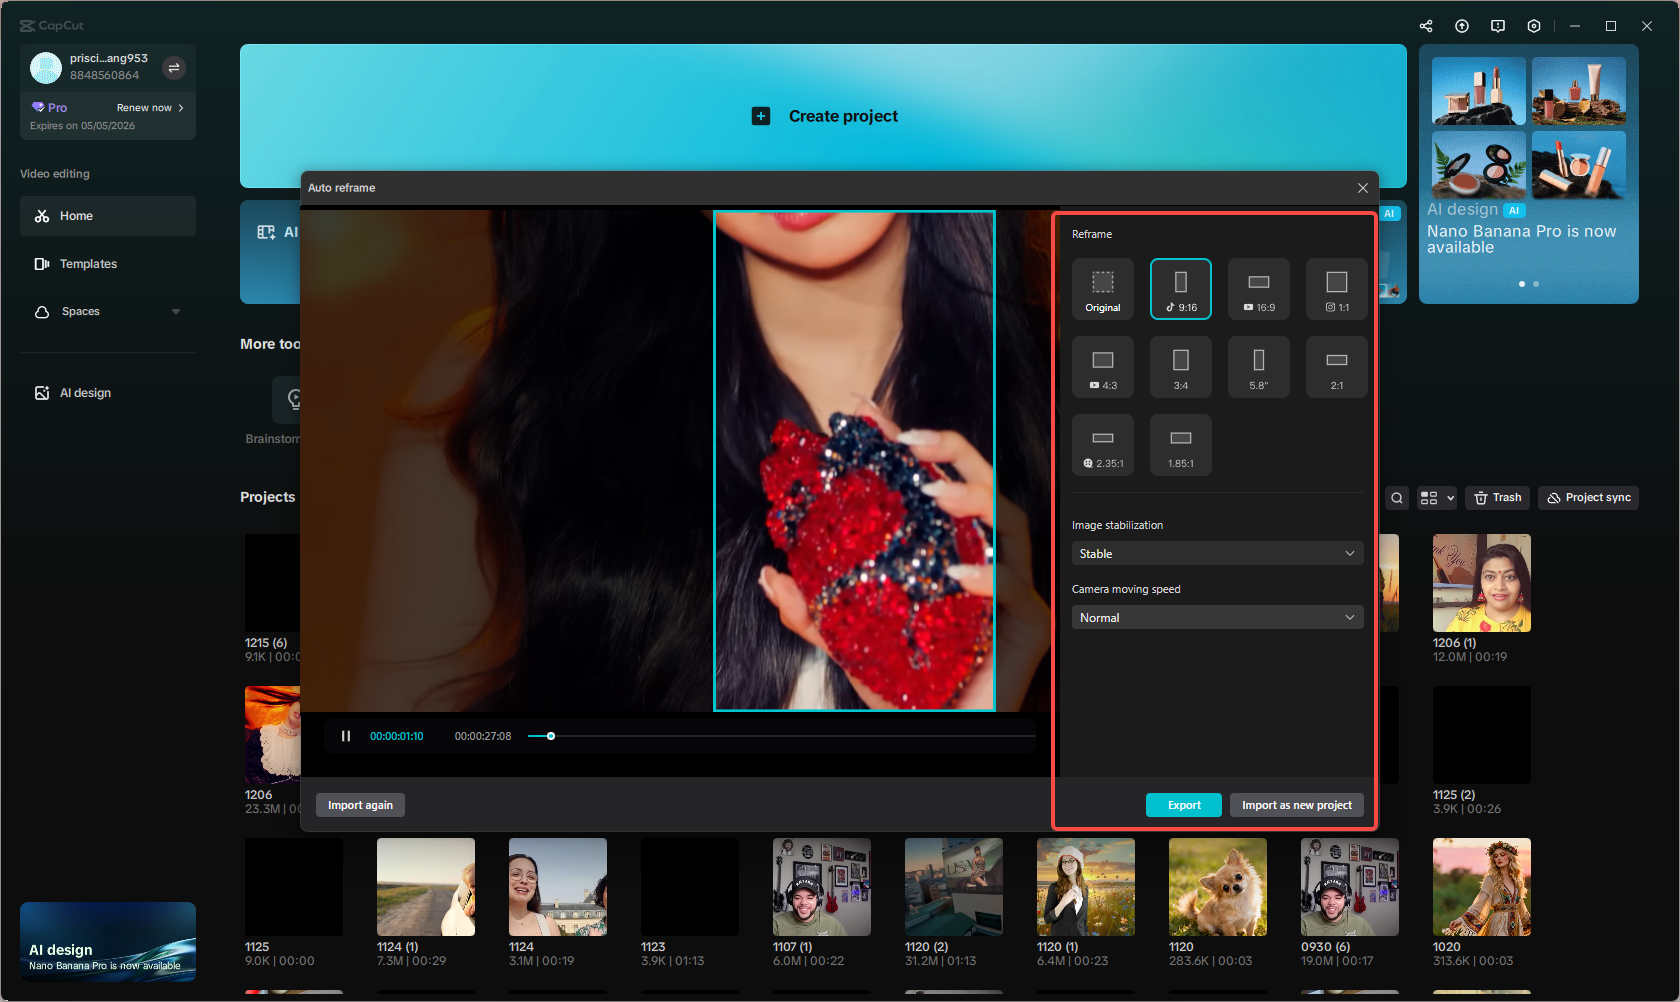Click the Renew now link
This screenshot has width=1680, height=1002.
click(x=150, y=108)
